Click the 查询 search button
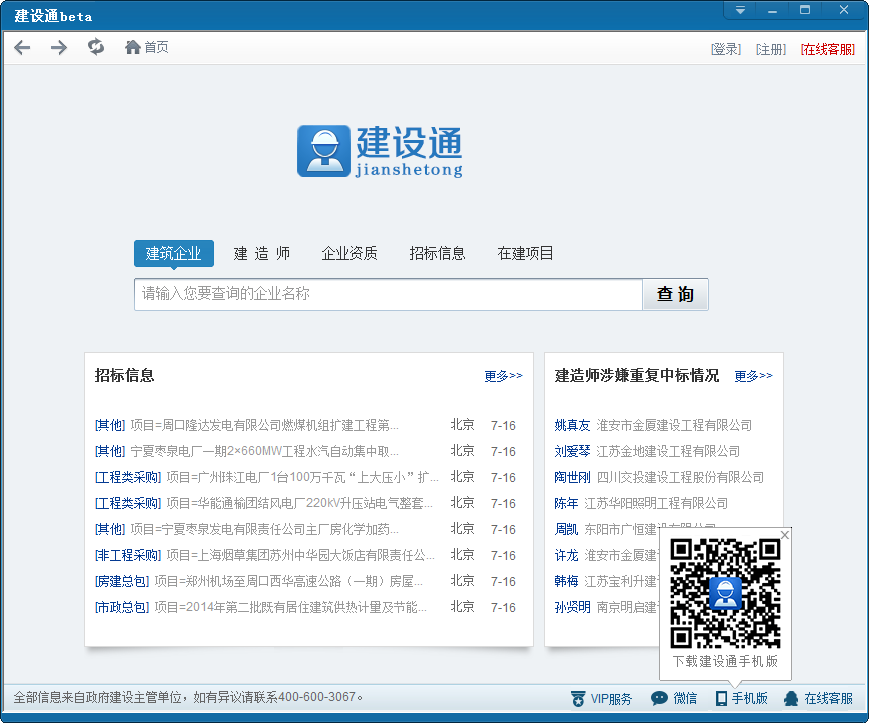 (x=675, y=294)
